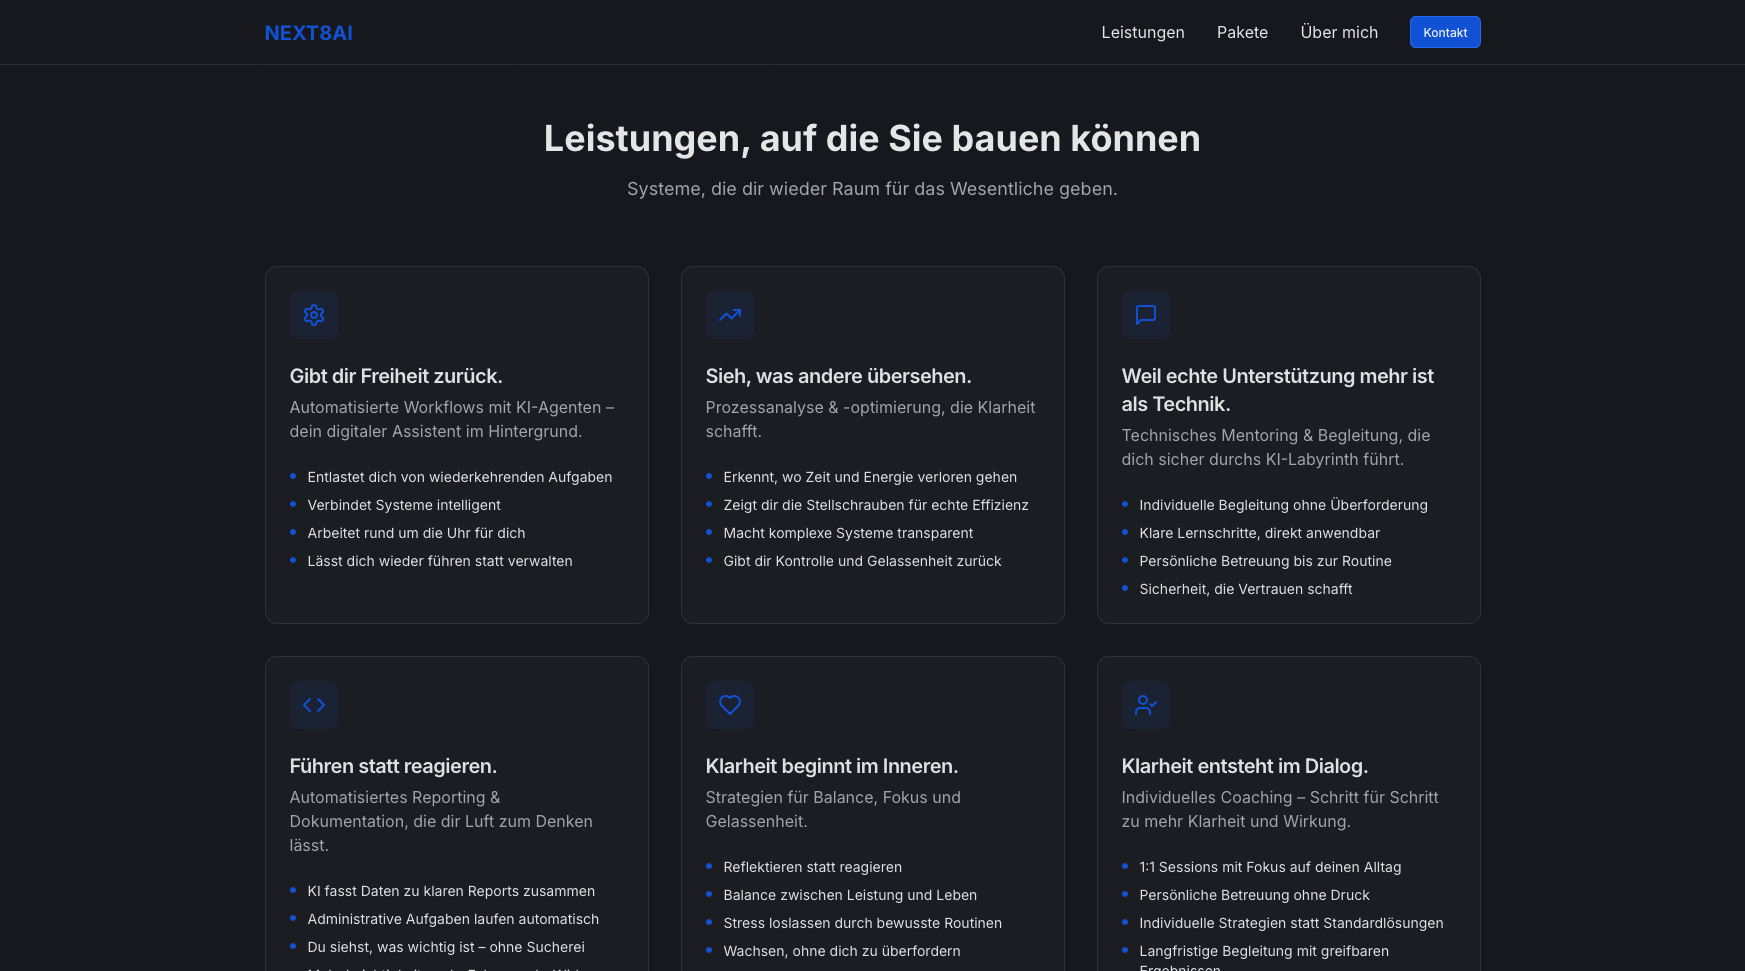The width and height of the screenshot is (1745, 971).
Task: Click the person icon on the coaching card
Action: point(1146,705)
